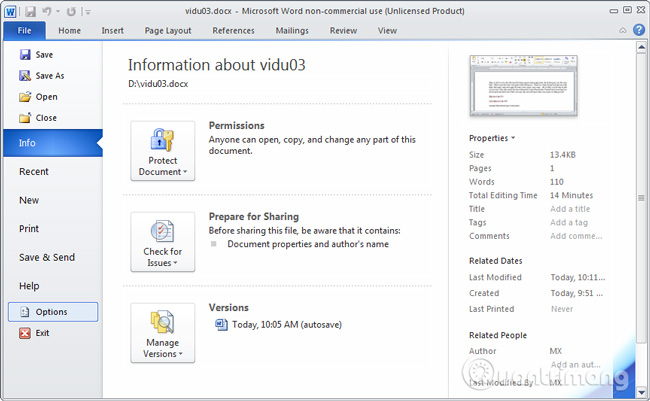The width and height of the screenshot is (650, 401).
Task: Select the Mailings tab
Action: click(x=292, y=30)
